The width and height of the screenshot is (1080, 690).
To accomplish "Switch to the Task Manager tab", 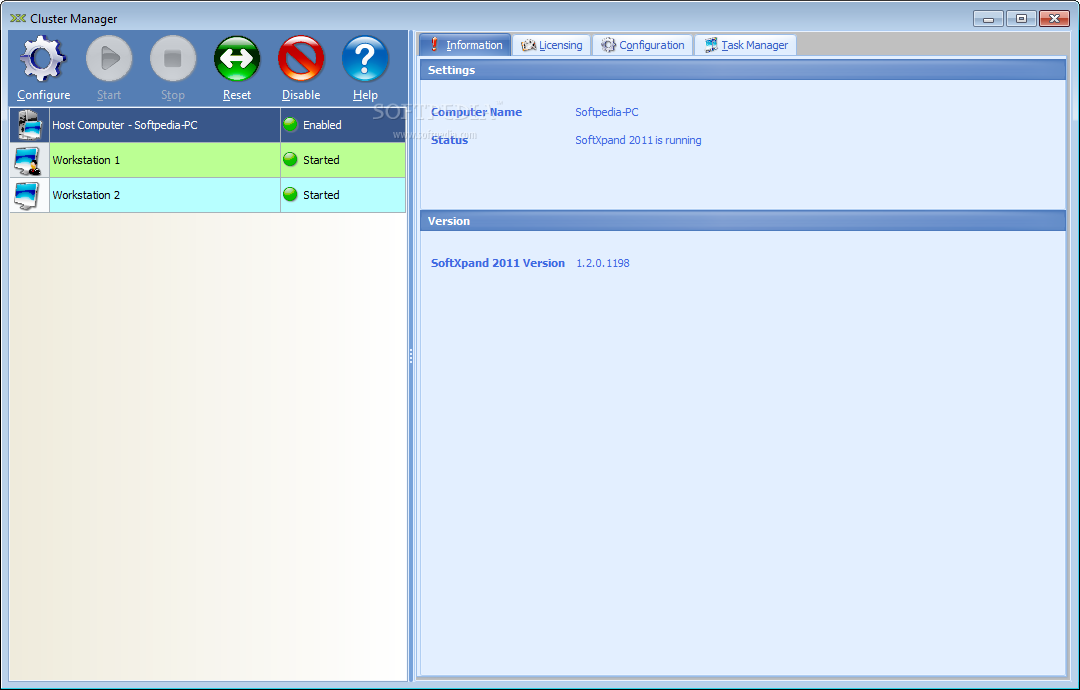I will pos(746,45).
